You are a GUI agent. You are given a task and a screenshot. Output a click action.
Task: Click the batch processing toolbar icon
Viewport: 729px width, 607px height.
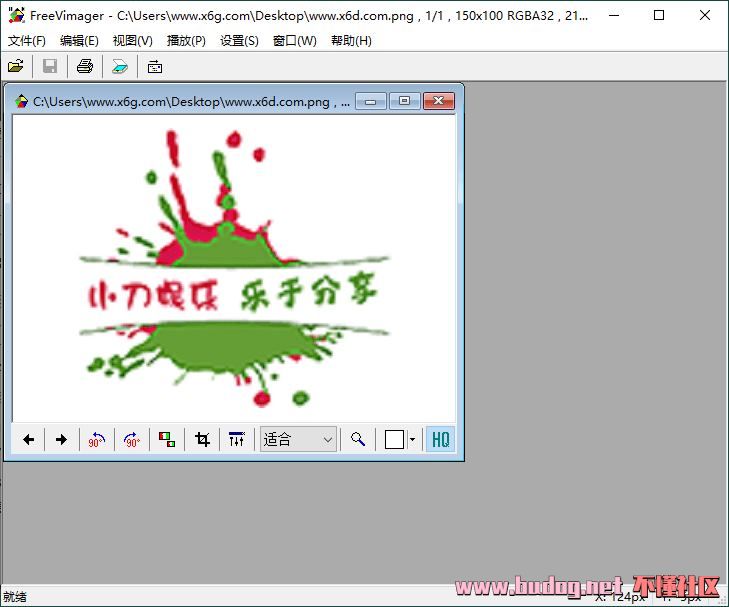(155, 67)
